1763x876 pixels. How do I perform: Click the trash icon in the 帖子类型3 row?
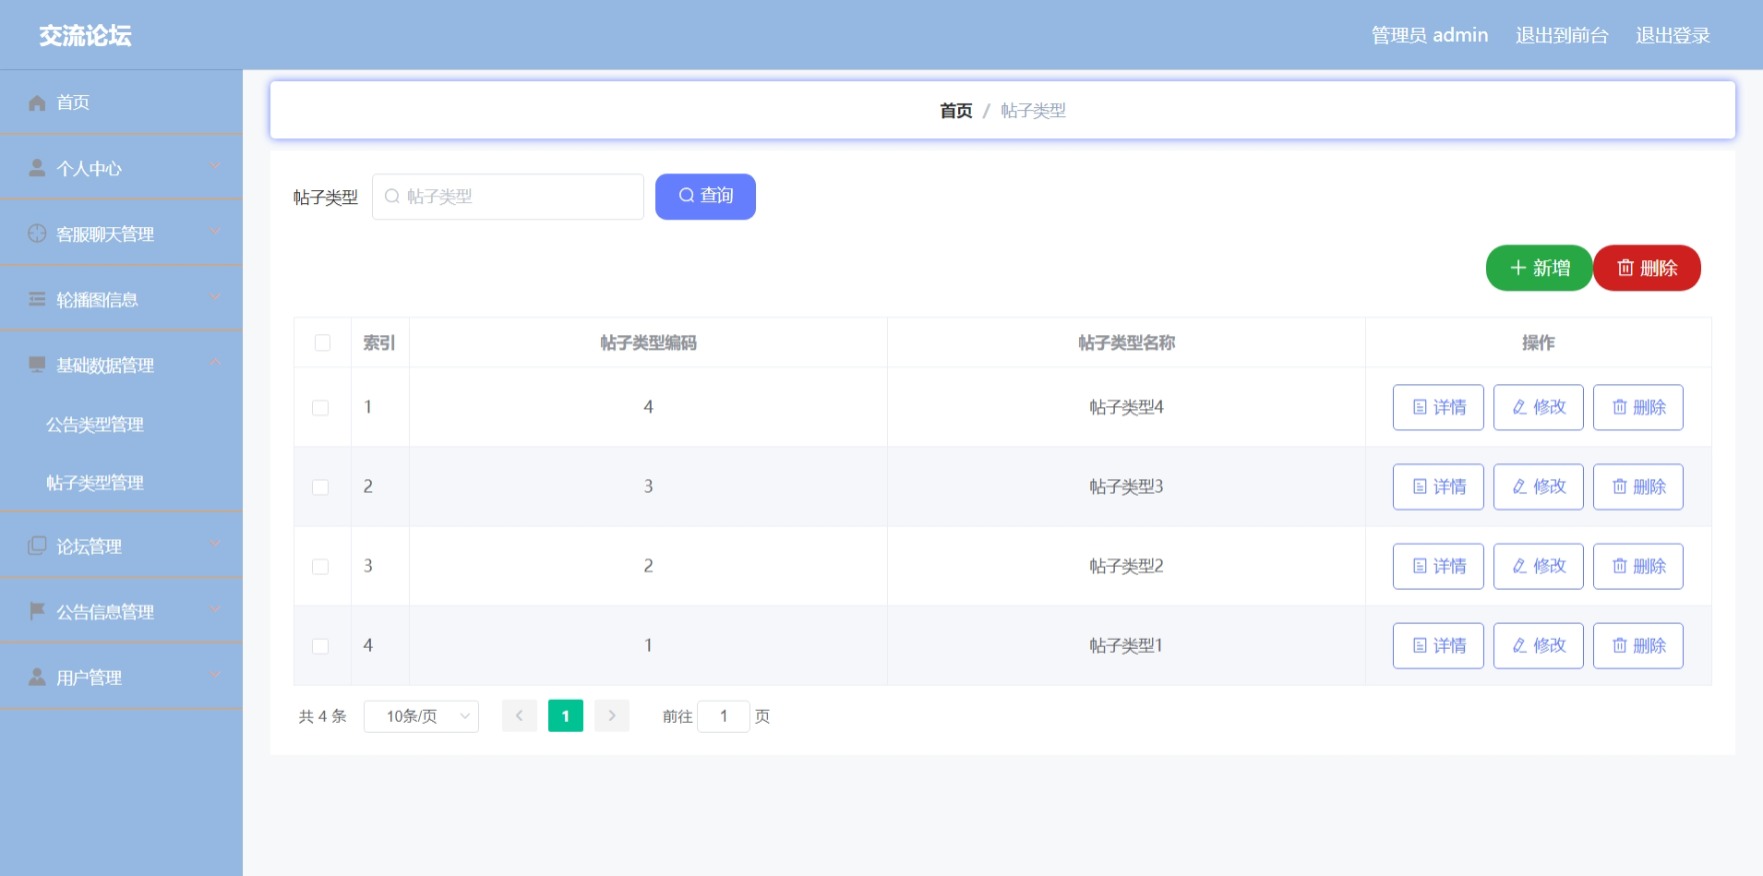[1620, 487]
